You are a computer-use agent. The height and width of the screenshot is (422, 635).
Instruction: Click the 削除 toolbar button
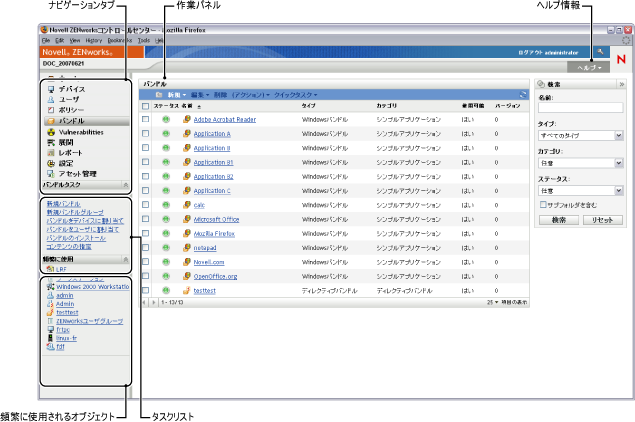[220, 95]
